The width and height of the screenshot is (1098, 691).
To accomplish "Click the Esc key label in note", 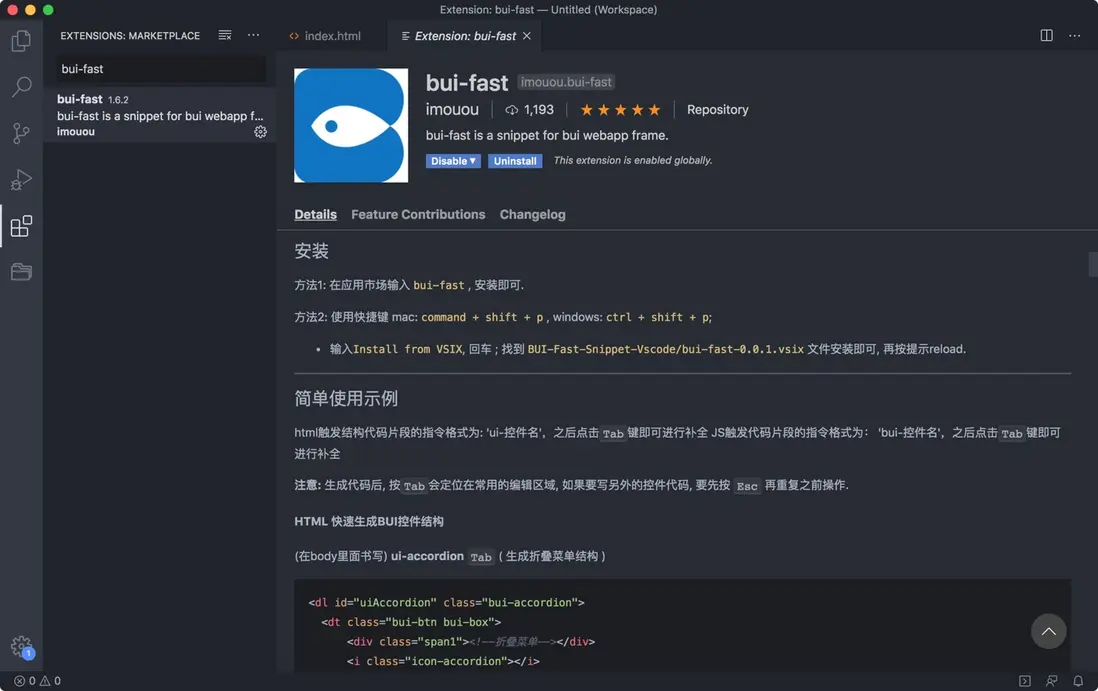I will (x=746, y=486).
